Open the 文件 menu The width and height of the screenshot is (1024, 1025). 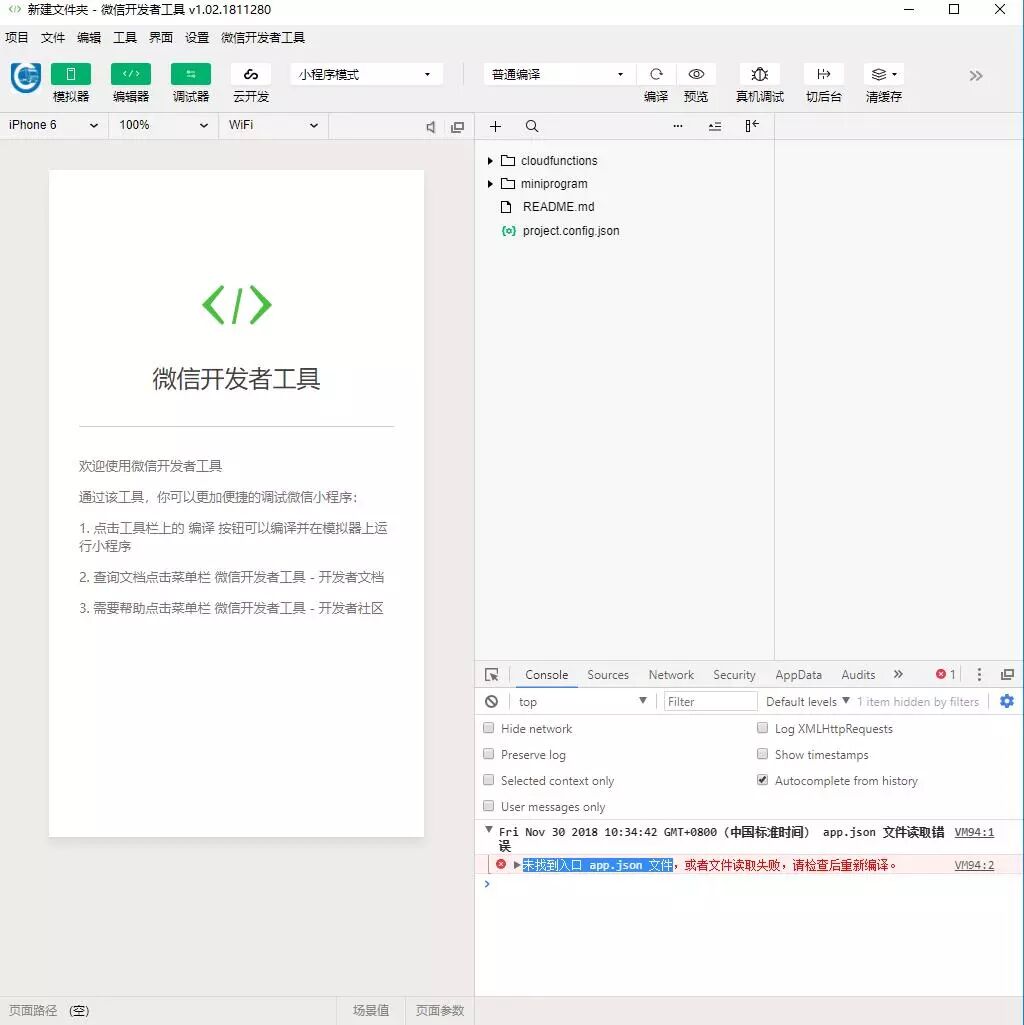(x=52, y=38)
